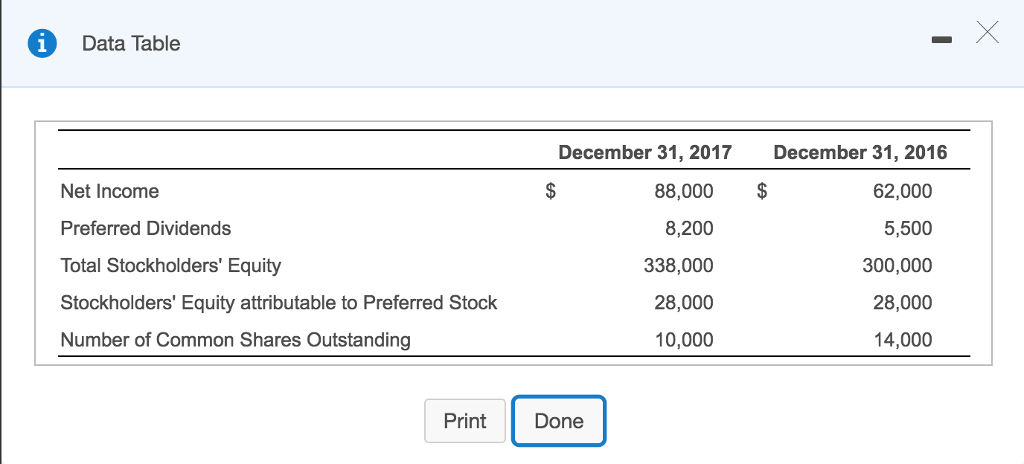
Task: Click the Net Income row label
Action: point(109,191)
